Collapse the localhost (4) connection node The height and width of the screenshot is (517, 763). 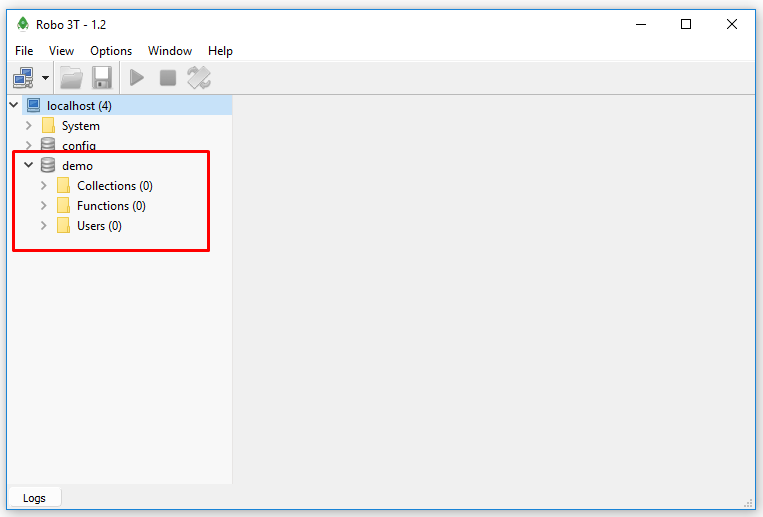coord(14,105)
